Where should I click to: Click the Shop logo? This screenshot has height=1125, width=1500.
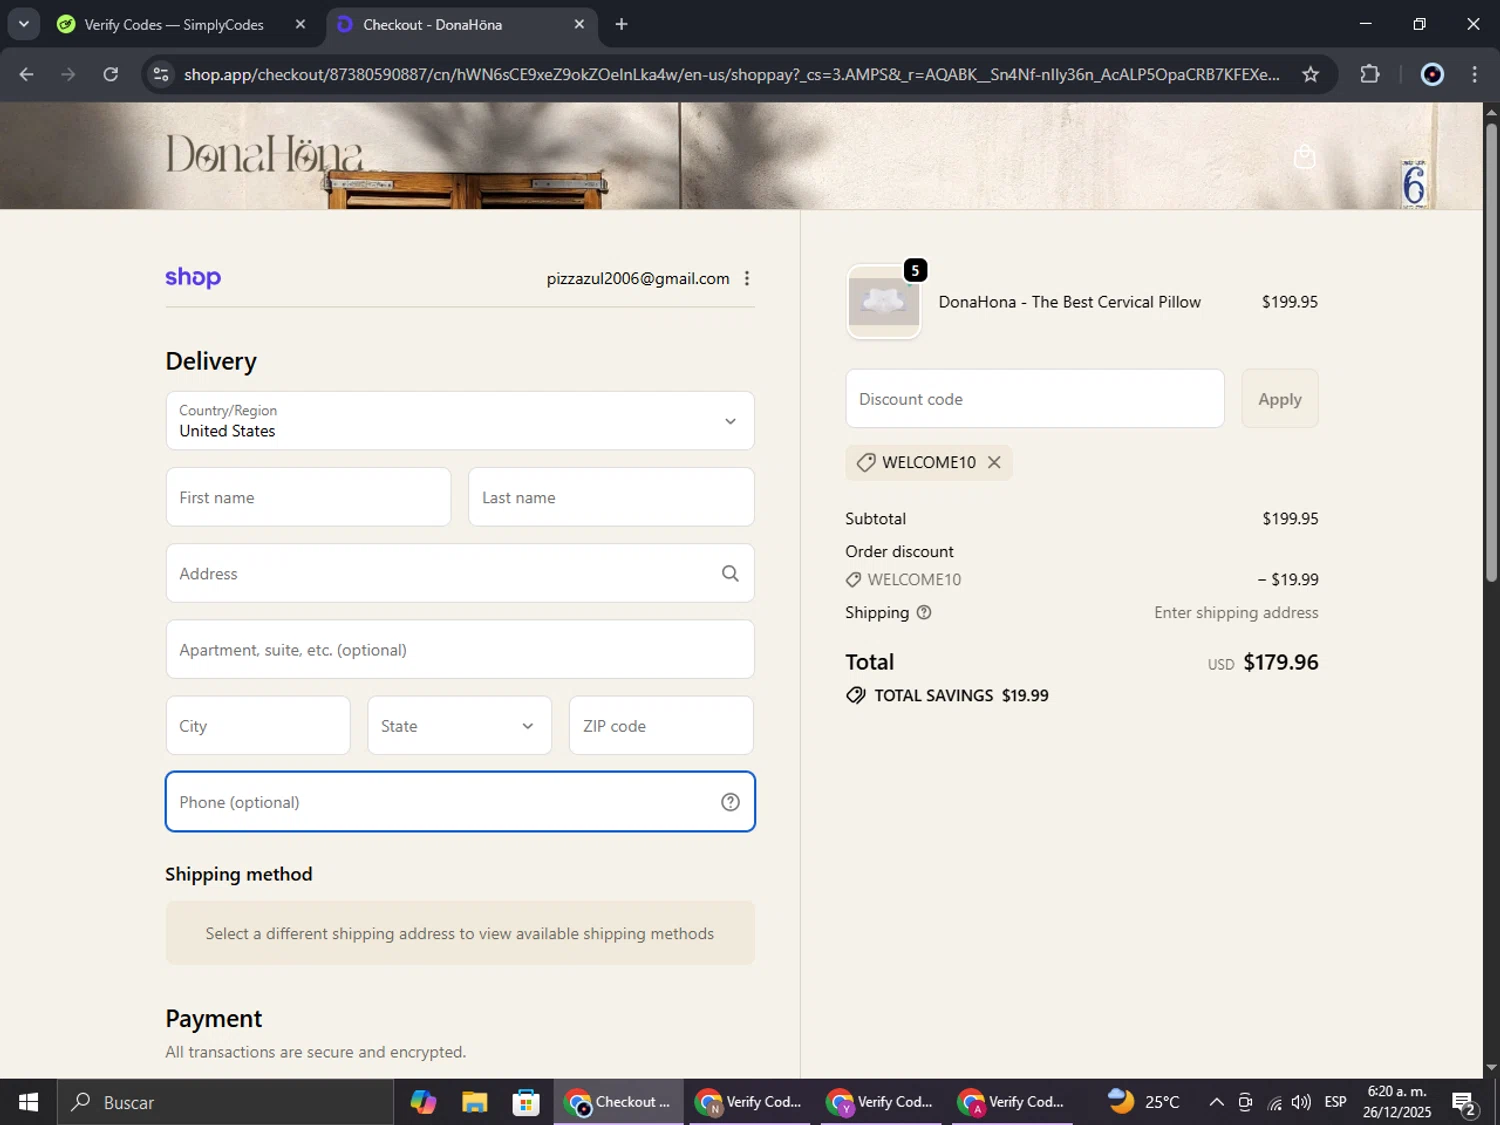point(193,277)
